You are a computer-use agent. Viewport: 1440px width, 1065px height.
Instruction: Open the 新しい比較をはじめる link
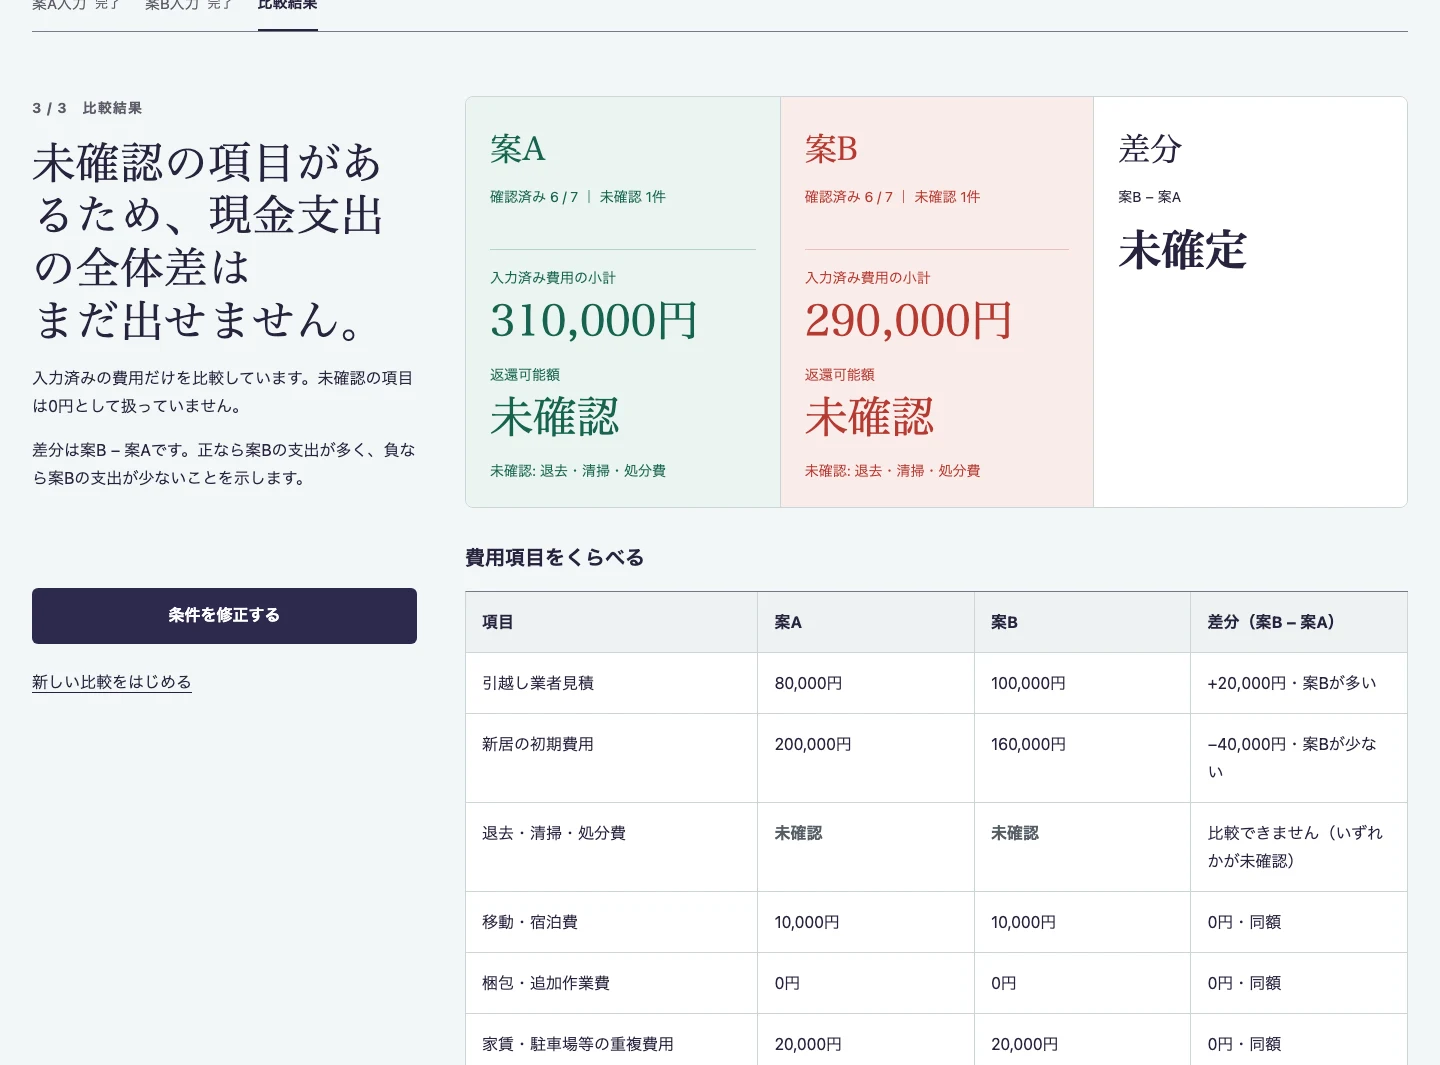pyautogui.click(x=112, y=682)
